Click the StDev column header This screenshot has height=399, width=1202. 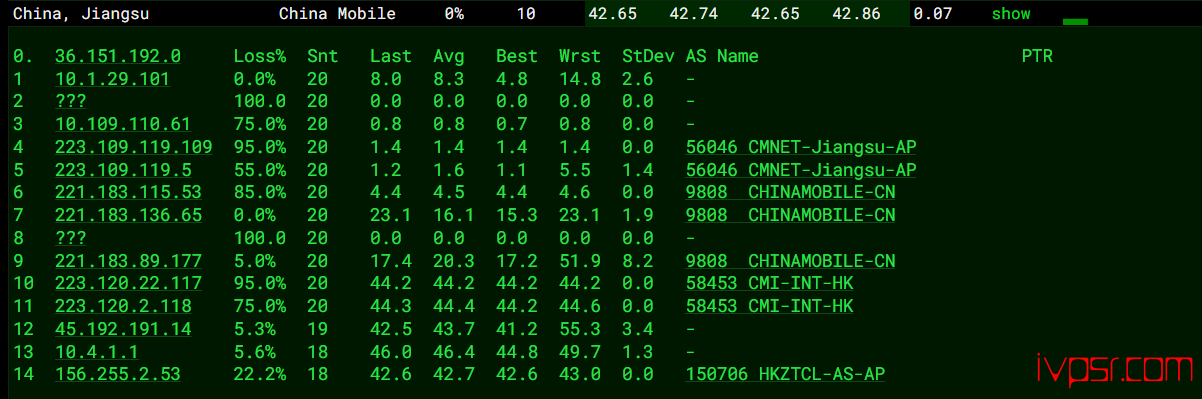coord(647,56)
